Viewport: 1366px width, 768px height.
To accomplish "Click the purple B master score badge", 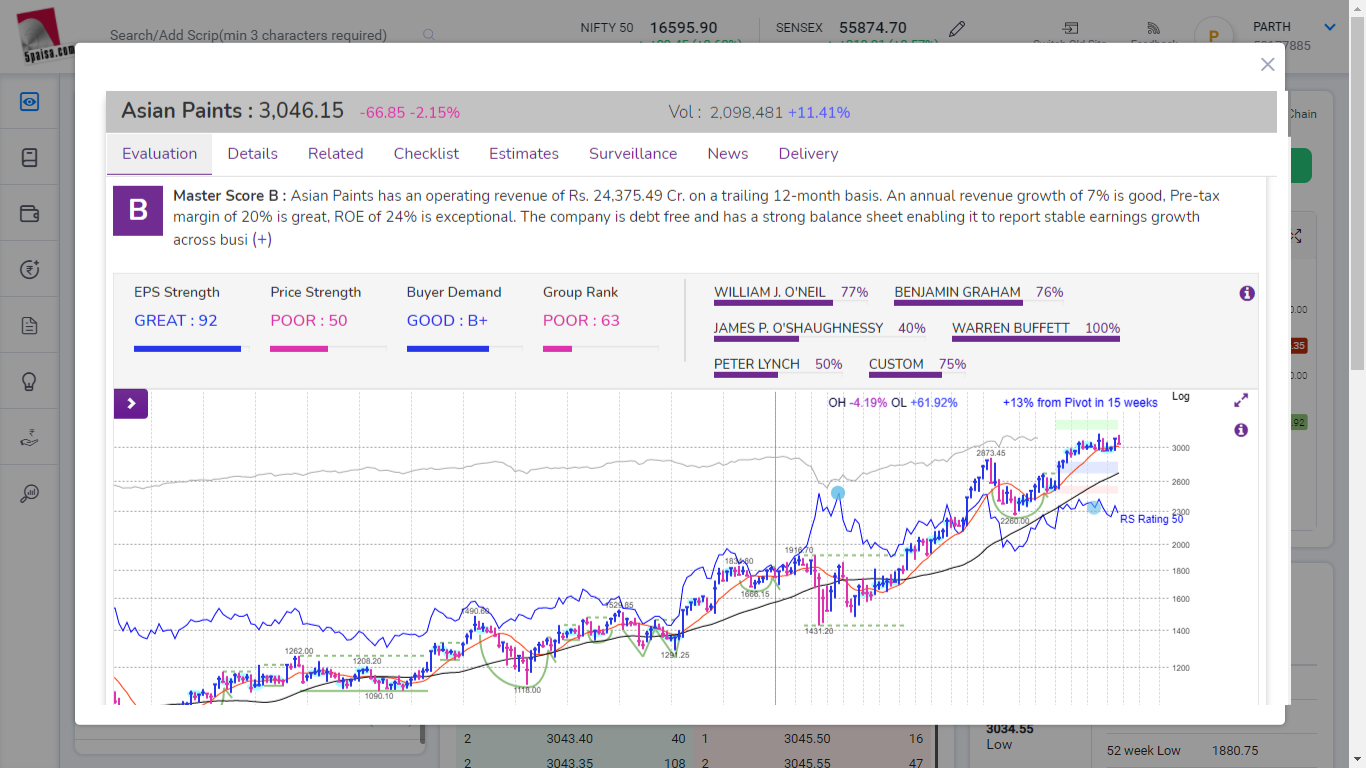I will point(138,210).
